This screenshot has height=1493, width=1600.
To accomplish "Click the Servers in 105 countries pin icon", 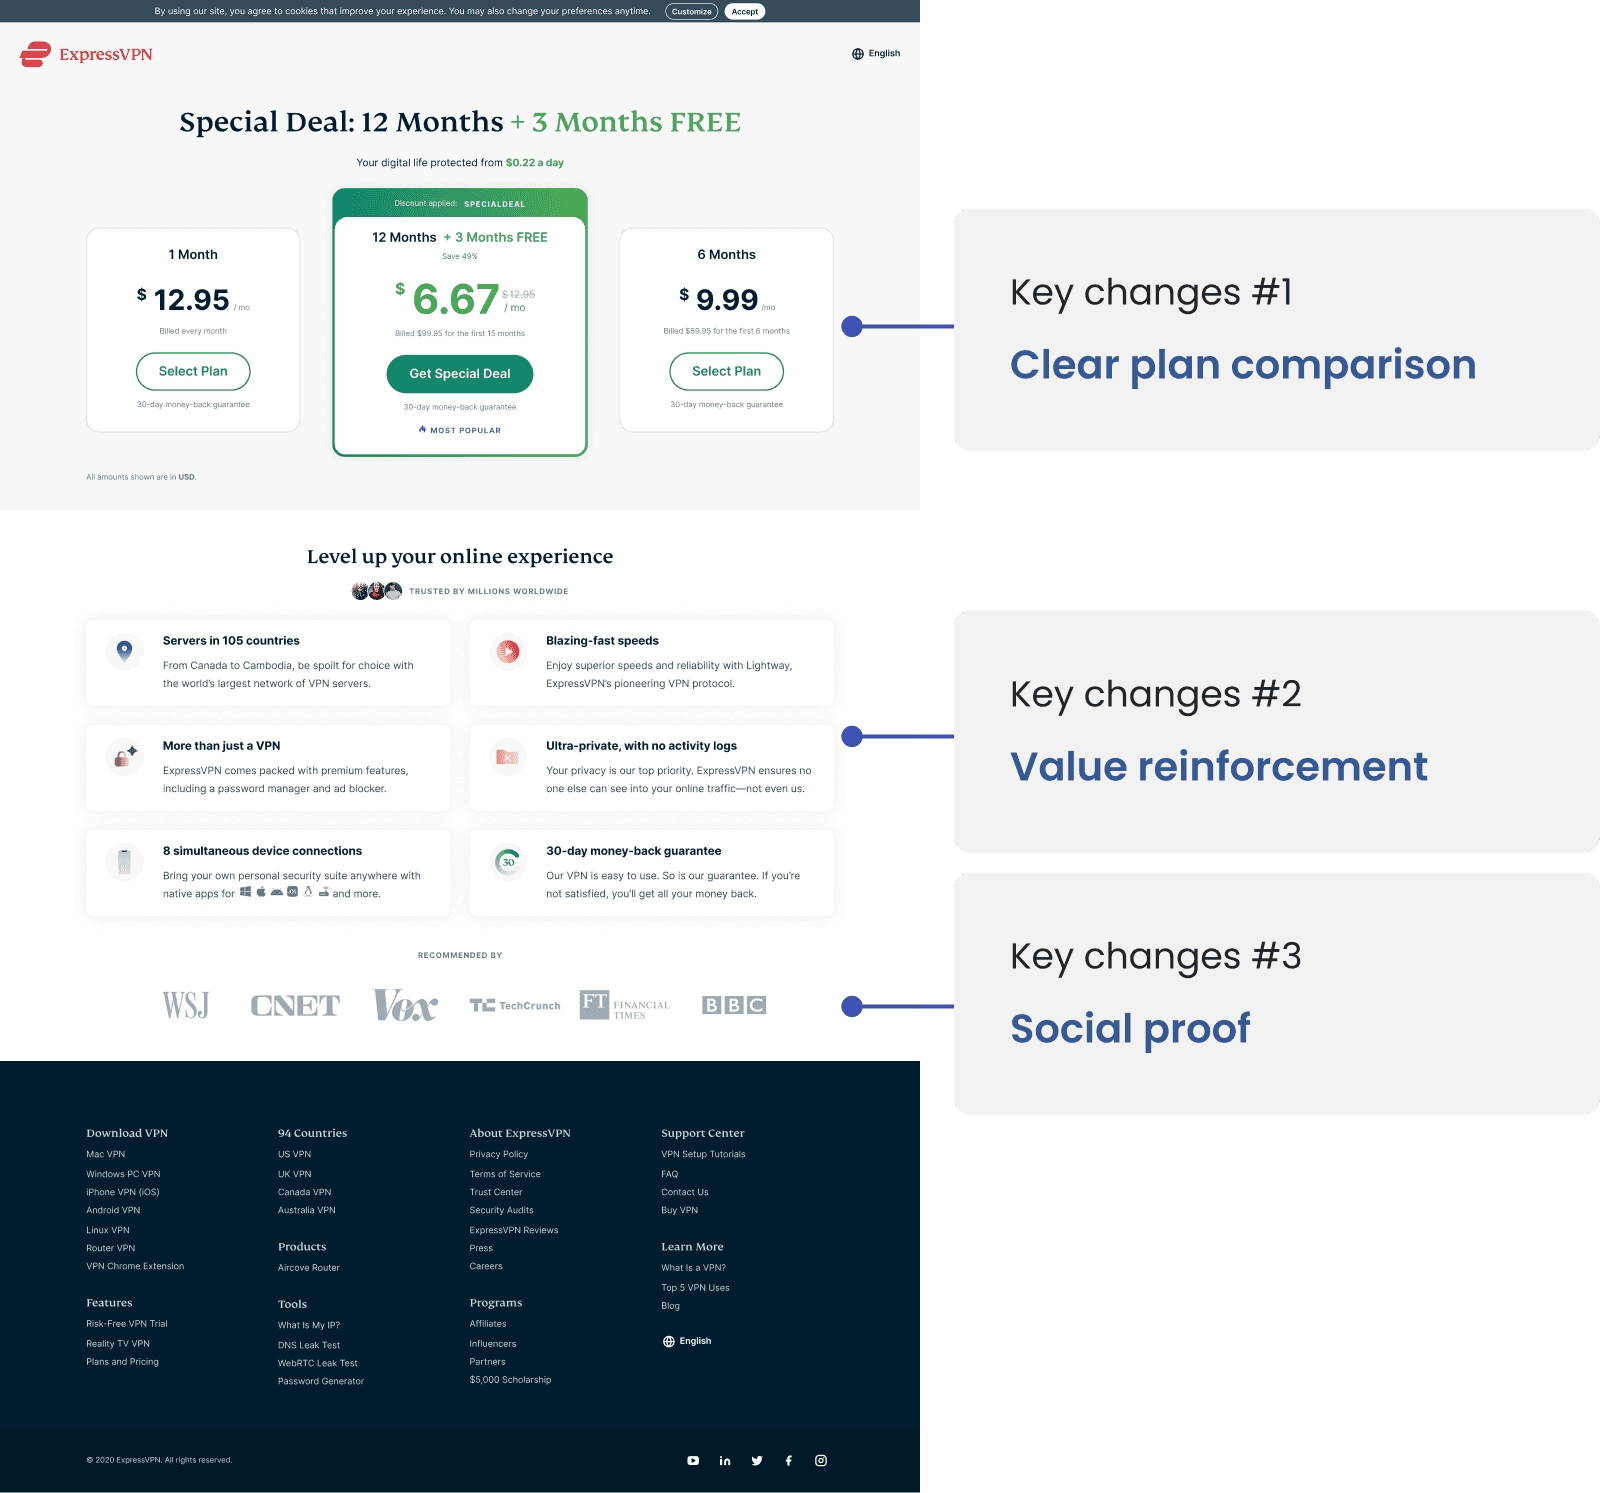I will click(x=124, y=651).
